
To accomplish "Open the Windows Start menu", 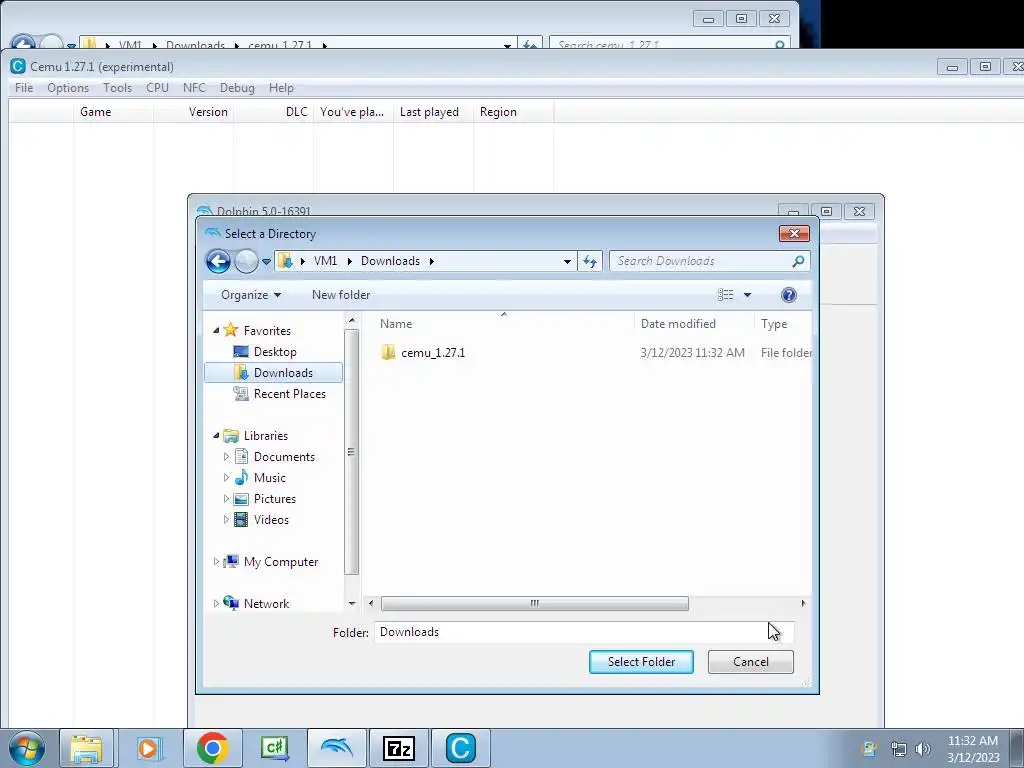I will 27,748.
